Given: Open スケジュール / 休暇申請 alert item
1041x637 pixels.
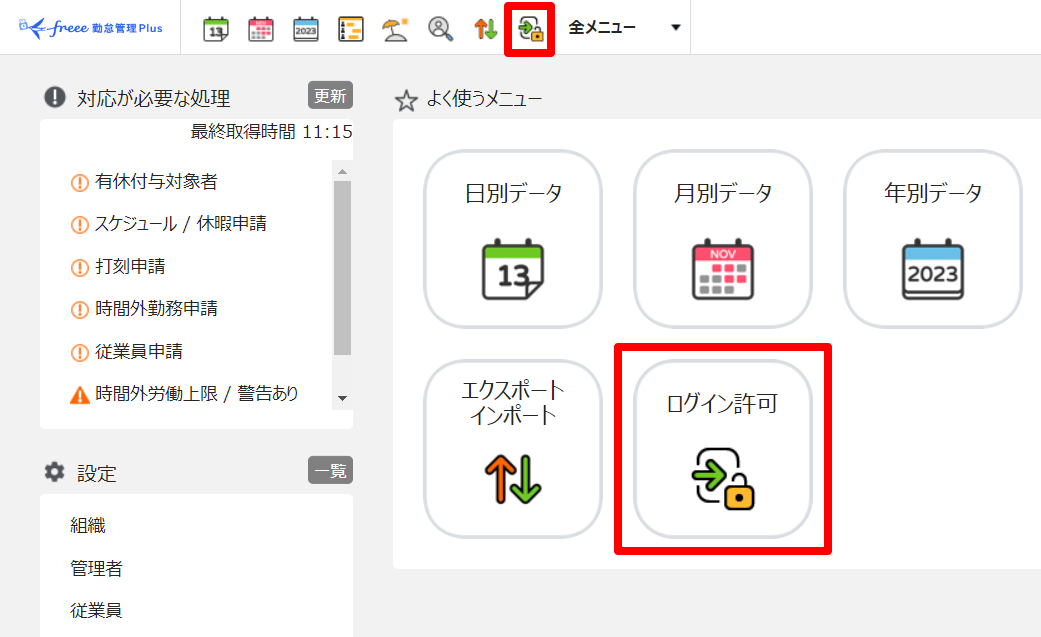Looking at the screenshot, I should (x=181, y=224).
